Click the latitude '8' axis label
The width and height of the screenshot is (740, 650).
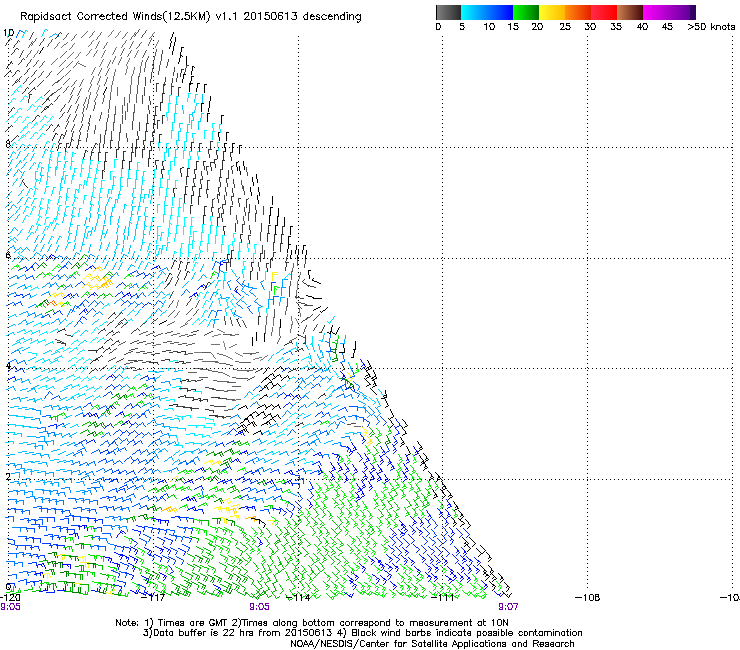coord(8,144)
